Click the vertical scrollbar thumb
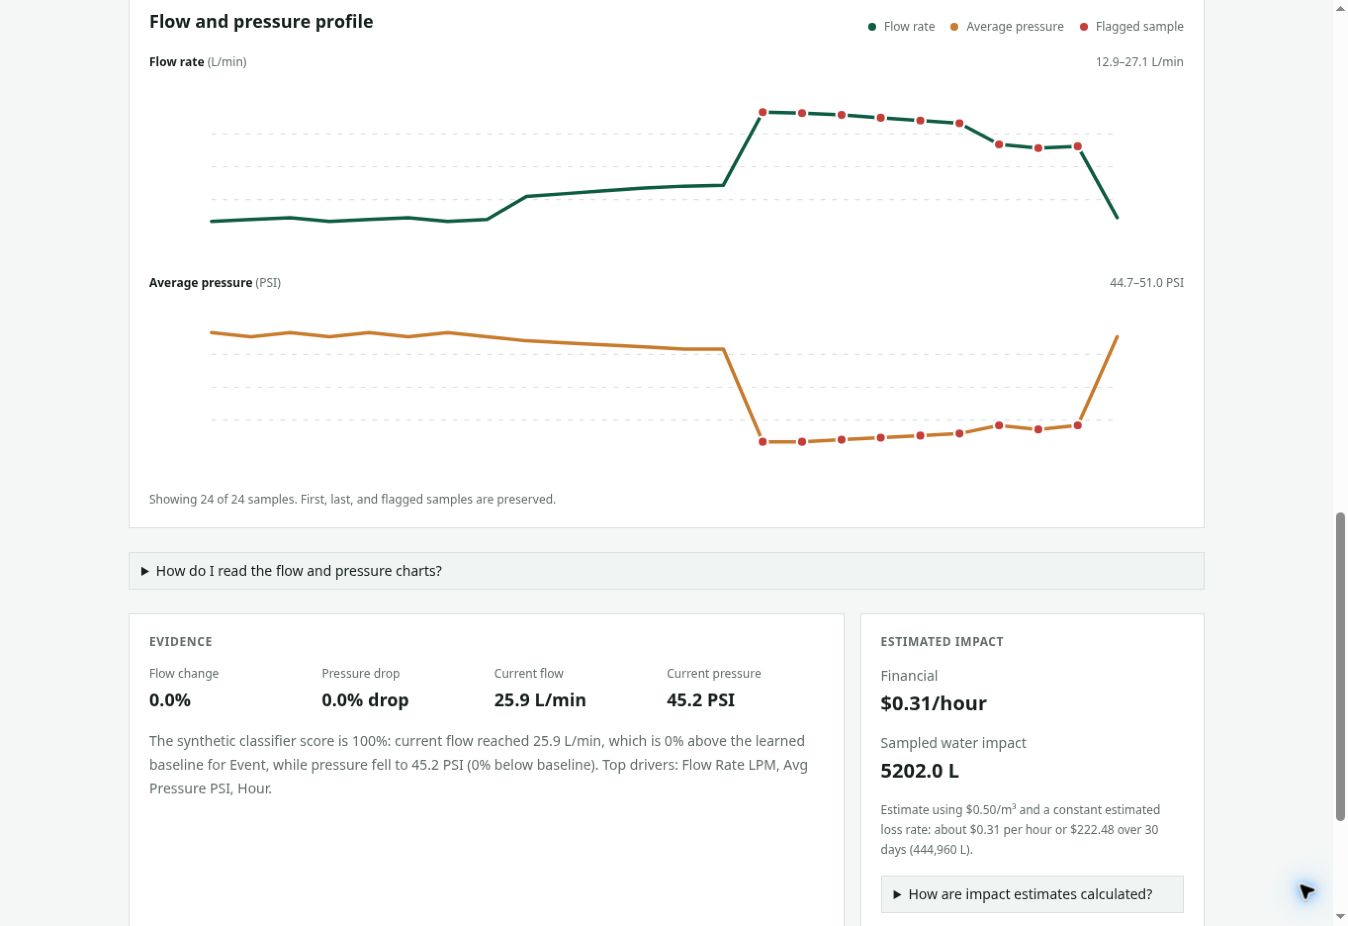The height and width of the screenshot is (926, 1348). (x=1340, y=666)
